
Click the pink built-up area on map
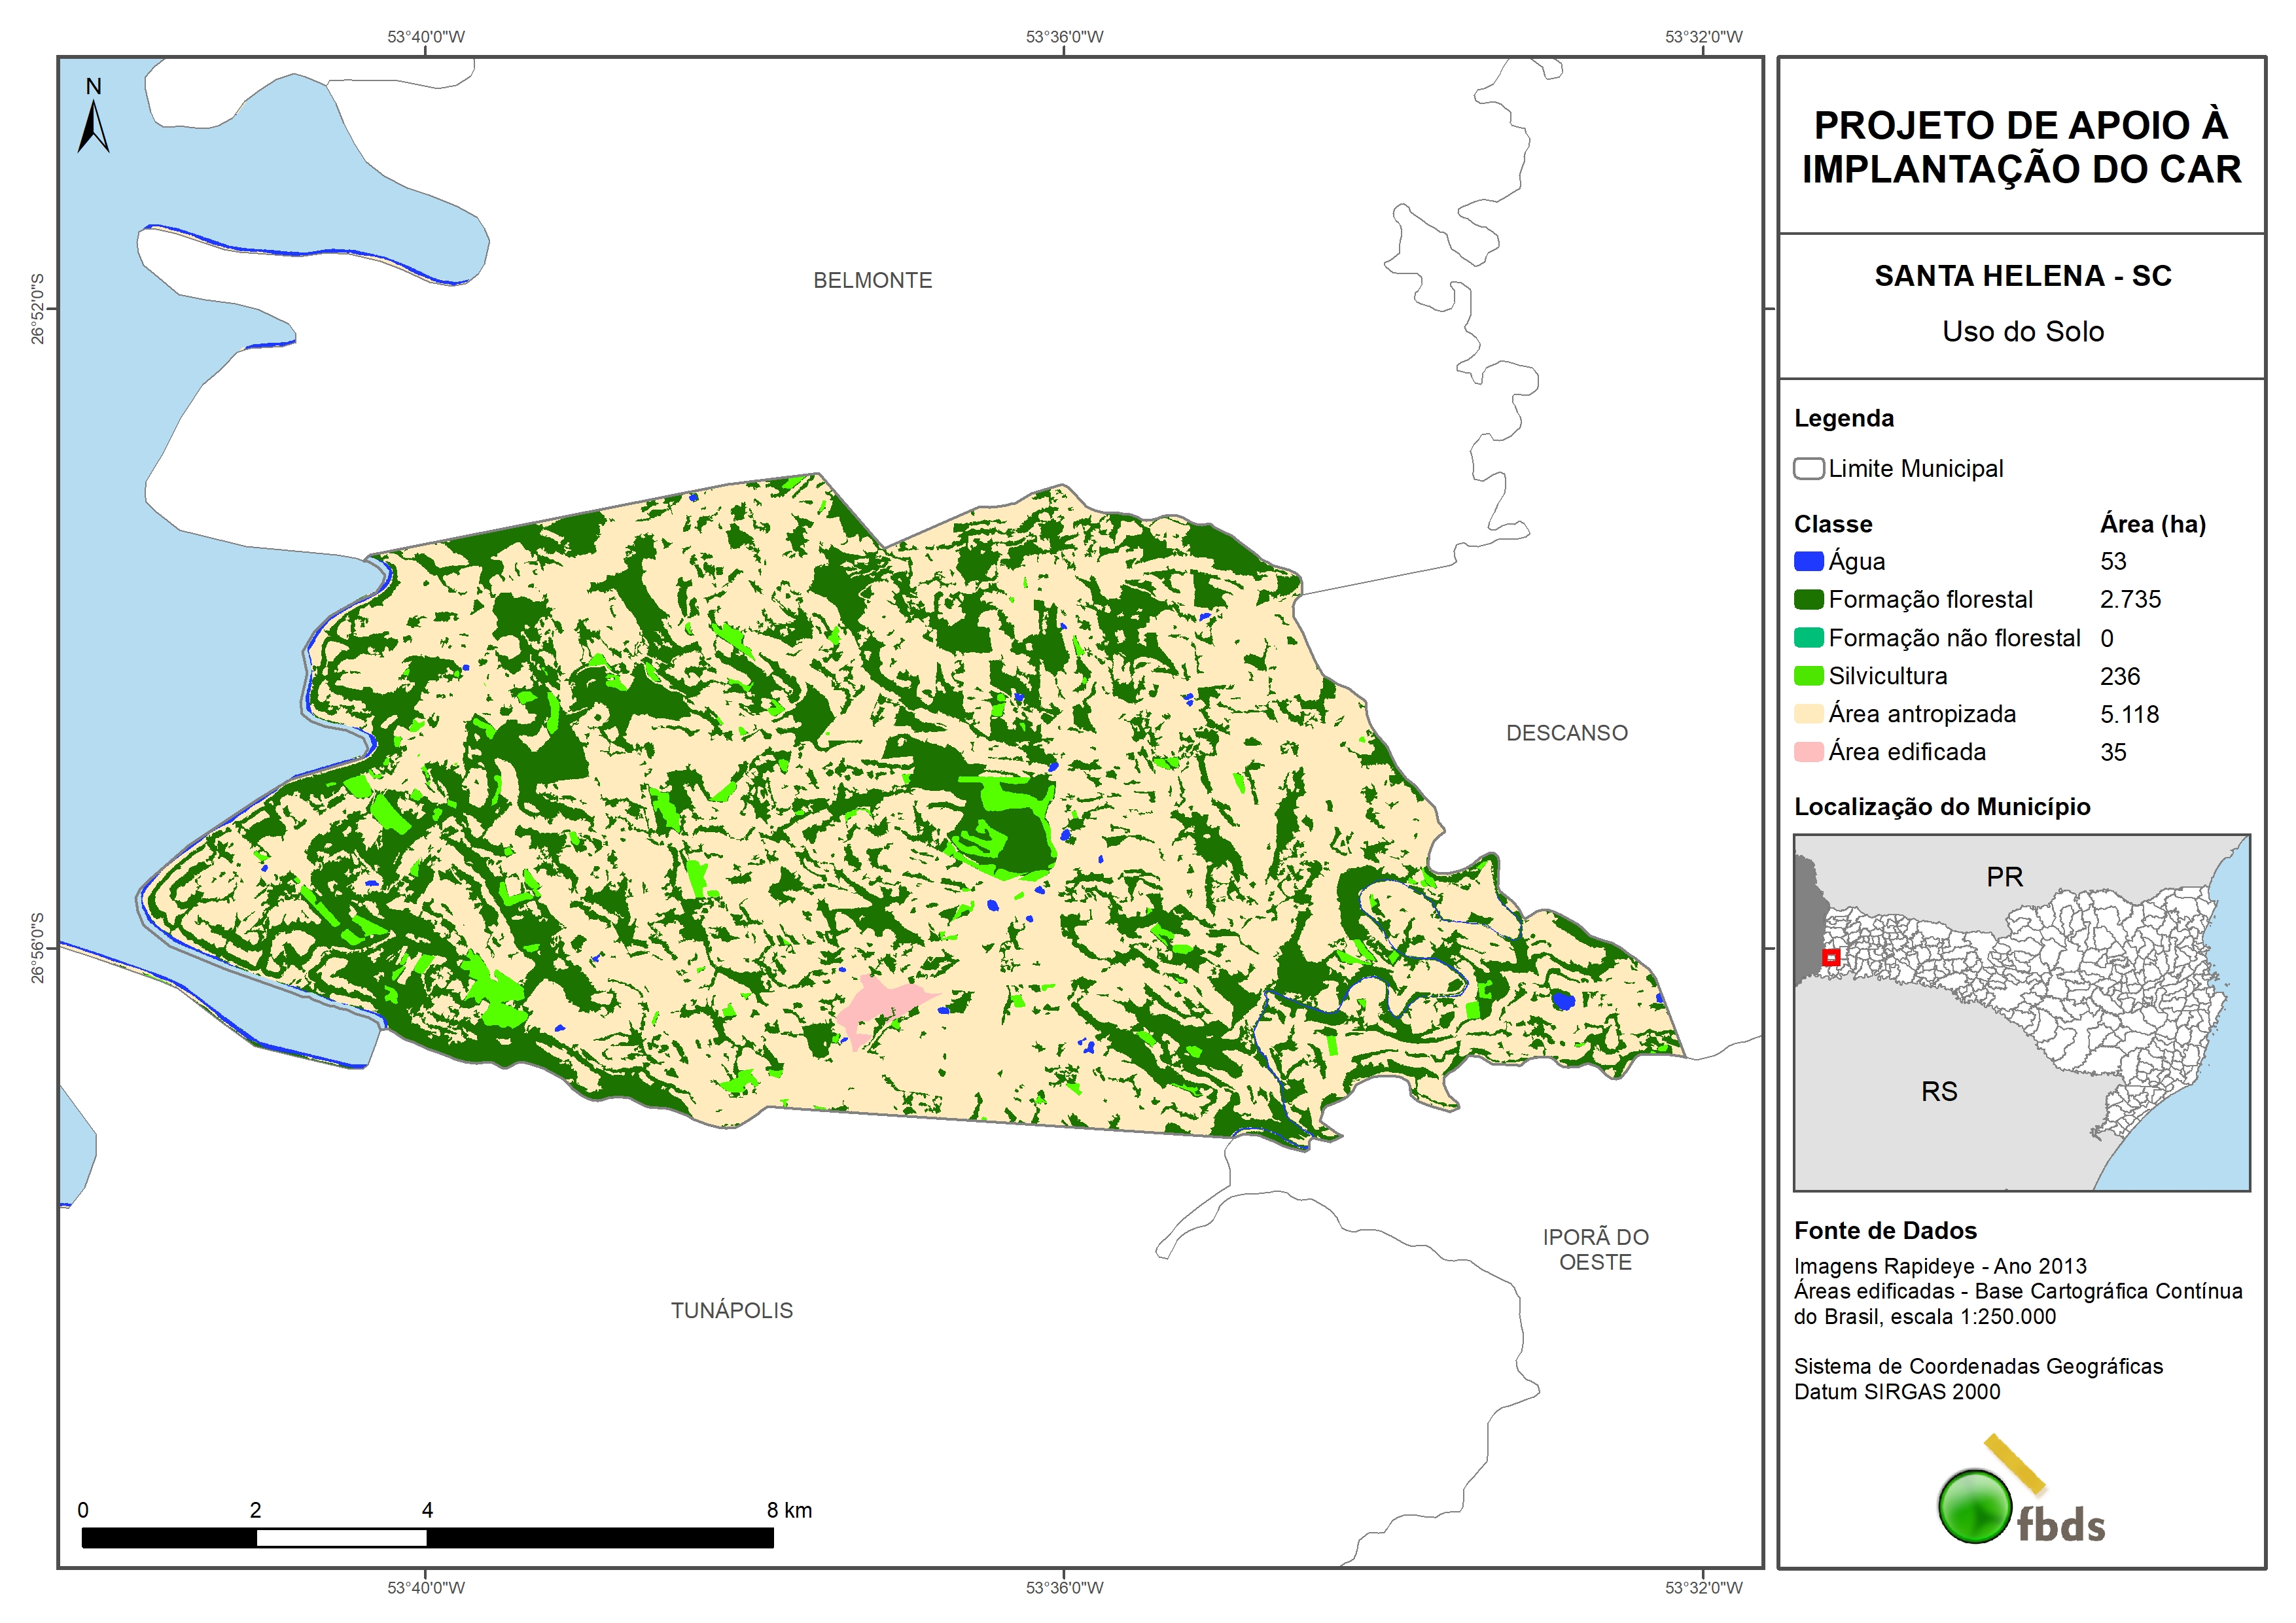point(877,1004)
